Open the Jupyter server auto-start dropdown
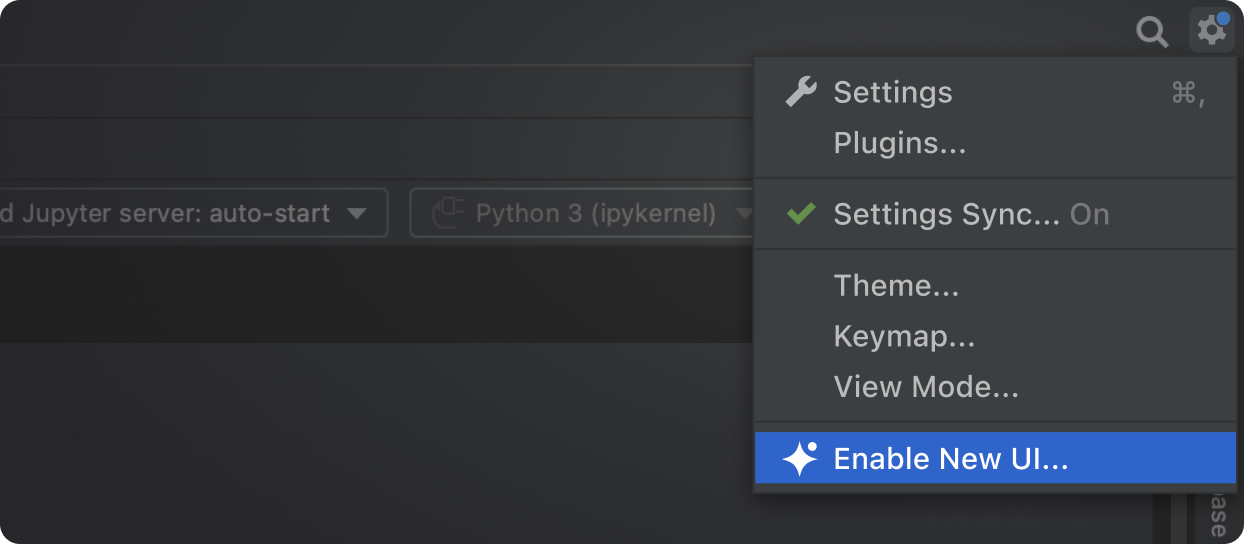 [190, 213]
